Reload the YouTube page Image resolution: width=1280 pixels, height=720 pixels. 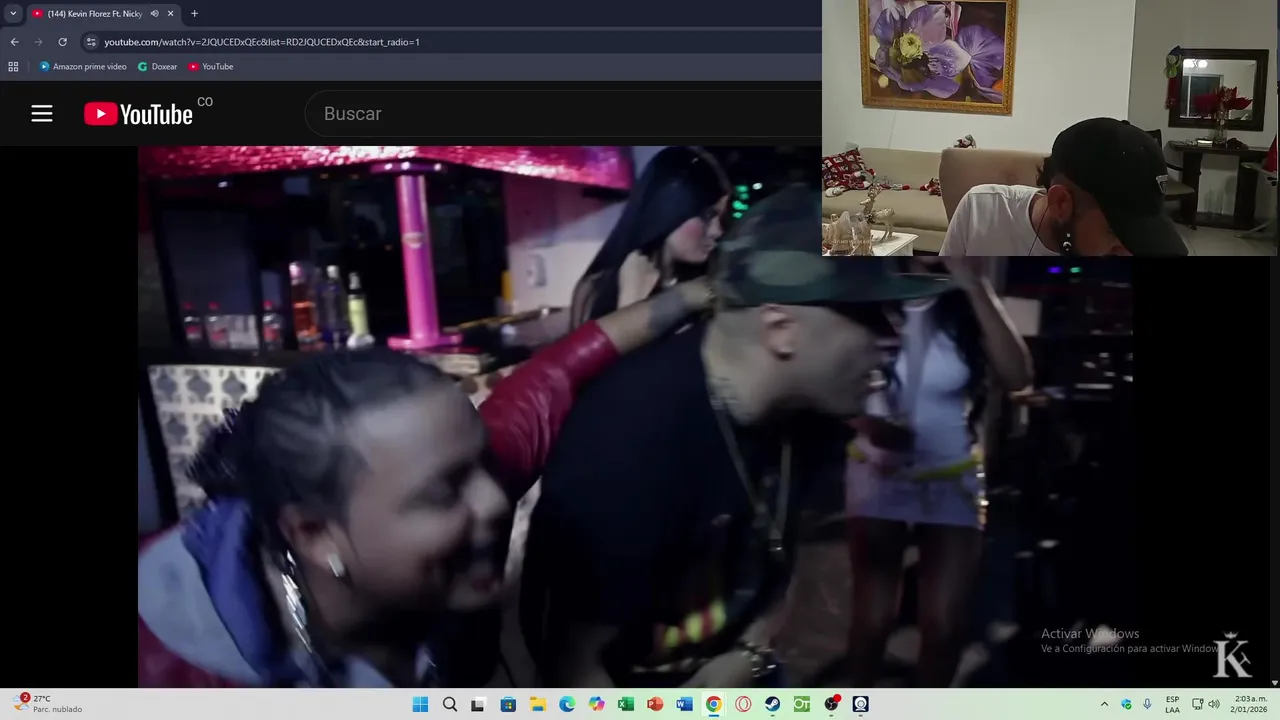(62, 42)
